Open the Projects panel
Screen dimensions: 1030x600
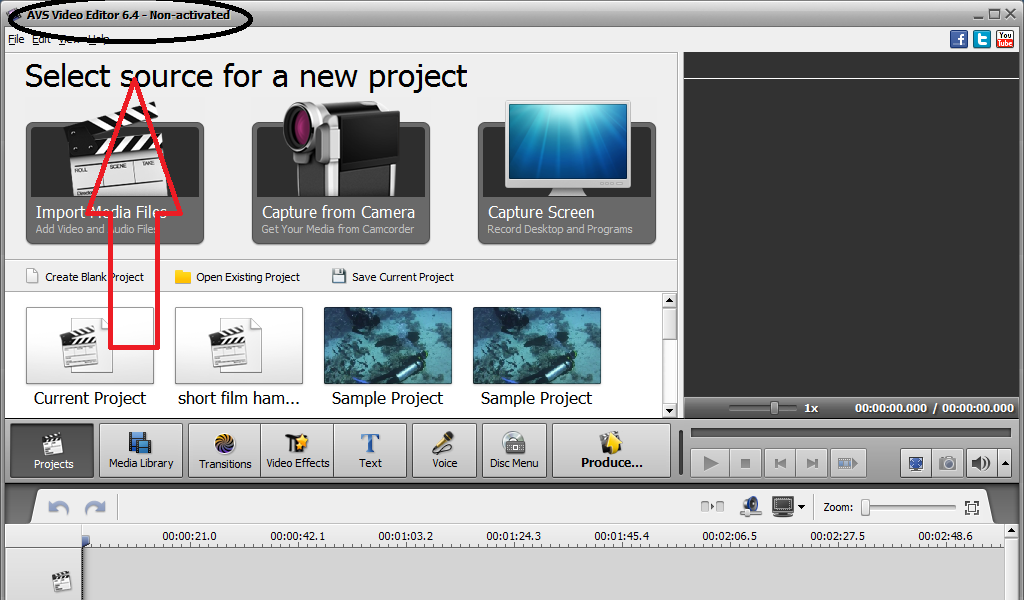[53, 451]
